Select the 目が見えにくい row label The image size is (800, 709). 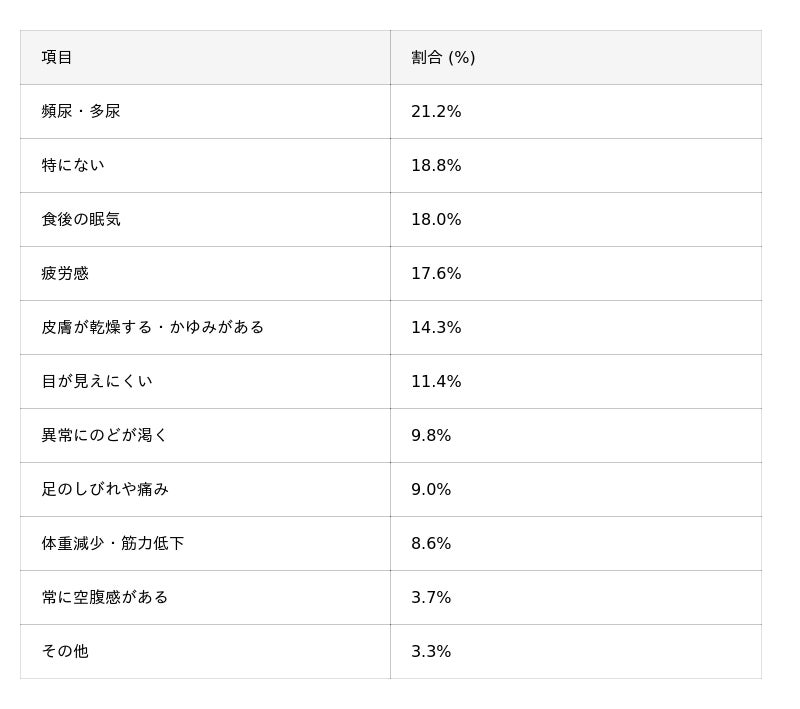[97, 382]
